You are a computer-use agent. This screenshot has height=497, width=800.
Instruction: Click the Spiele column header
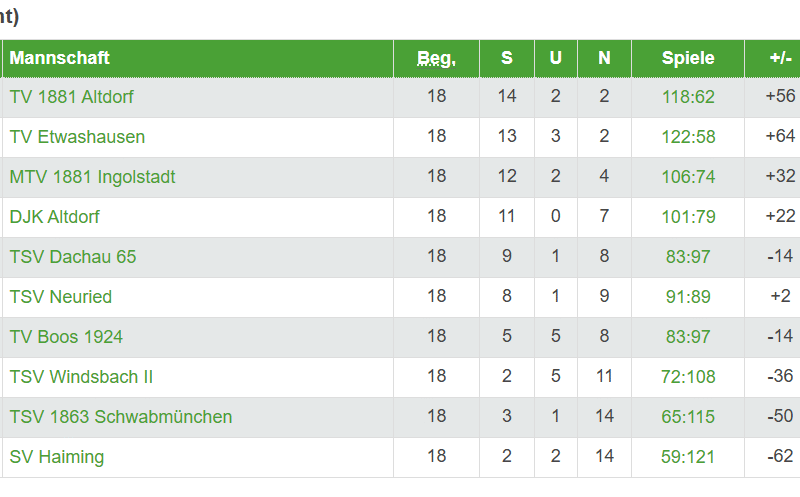pos(688,58)
